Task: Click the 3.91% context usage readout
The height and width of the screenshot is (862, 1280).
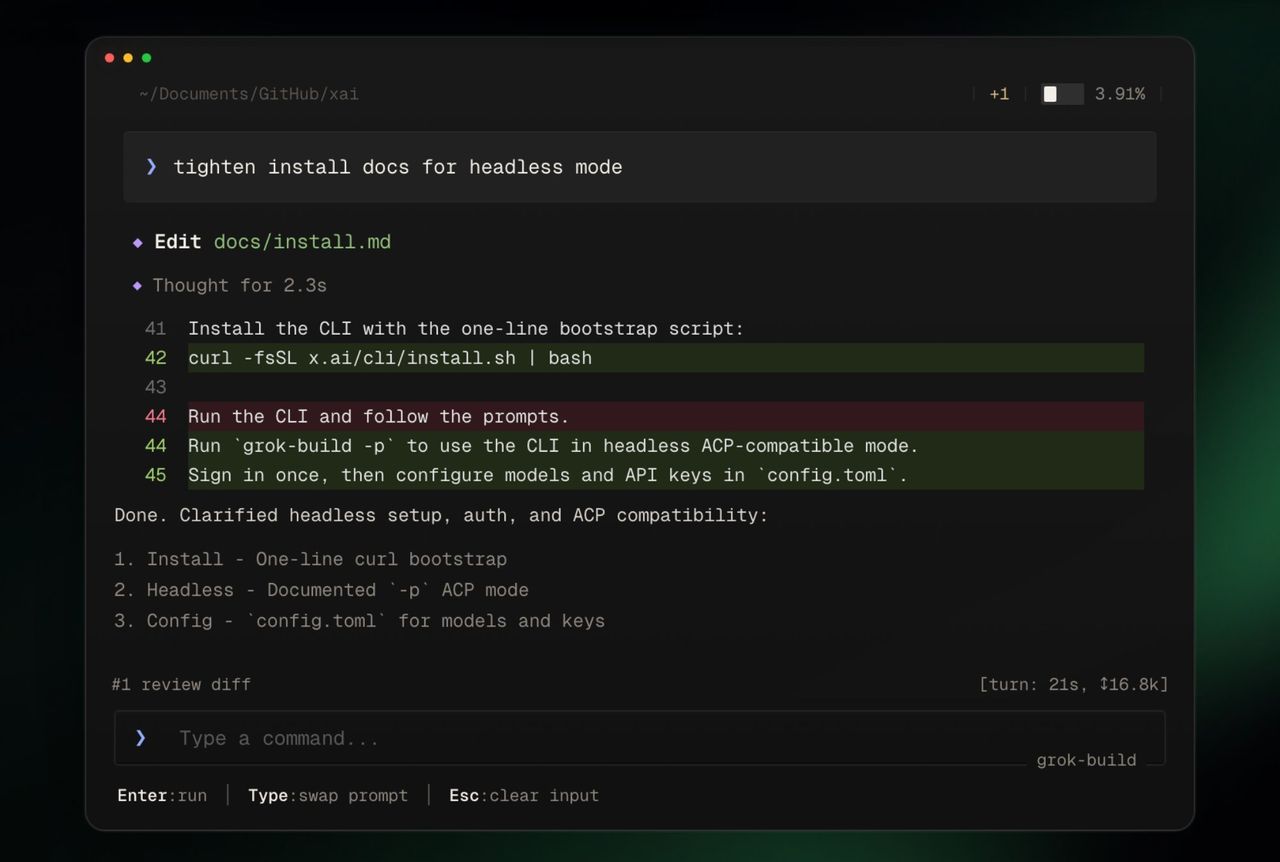Action: tap(1120, 94)
